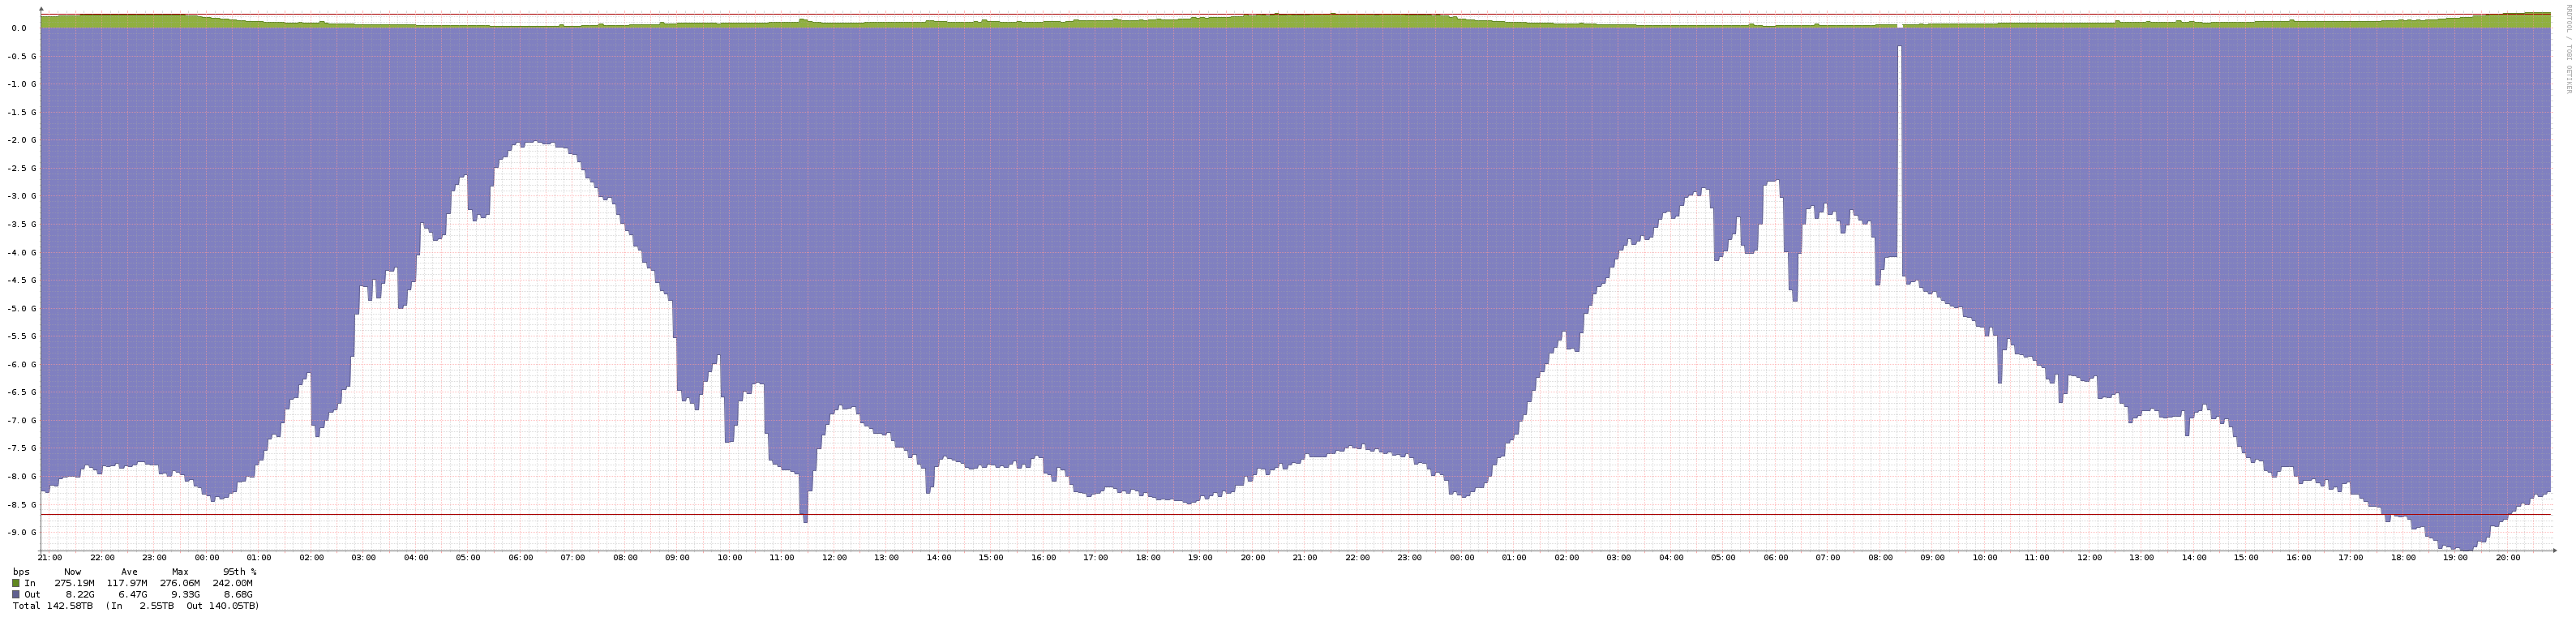Click the -3.5 G y-axis label
The width and height of the screenshot is (2576, 617).
pos(21,224)
